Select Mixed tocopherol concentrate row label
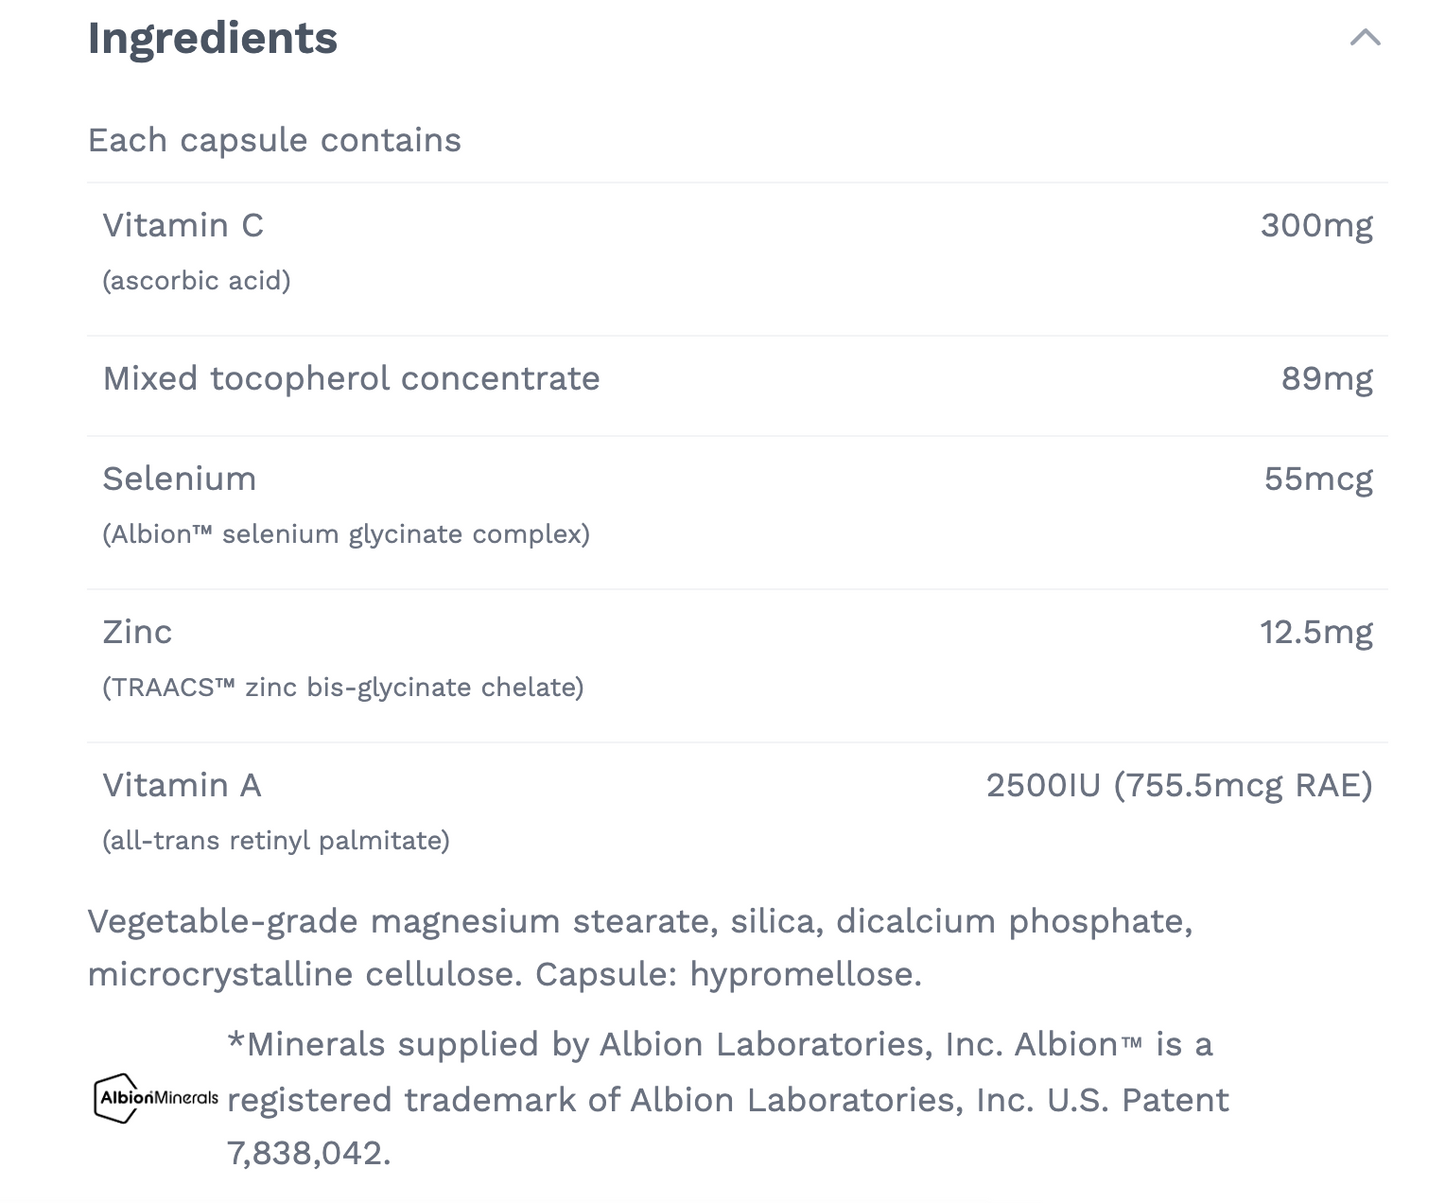This screenshot has width=1445, height=1203. point(351,378)
